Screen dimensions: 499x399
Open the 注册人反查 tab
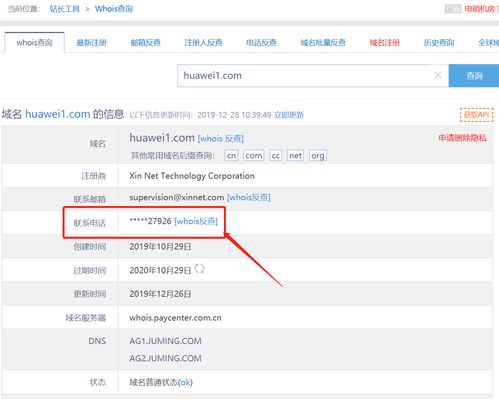203,43
